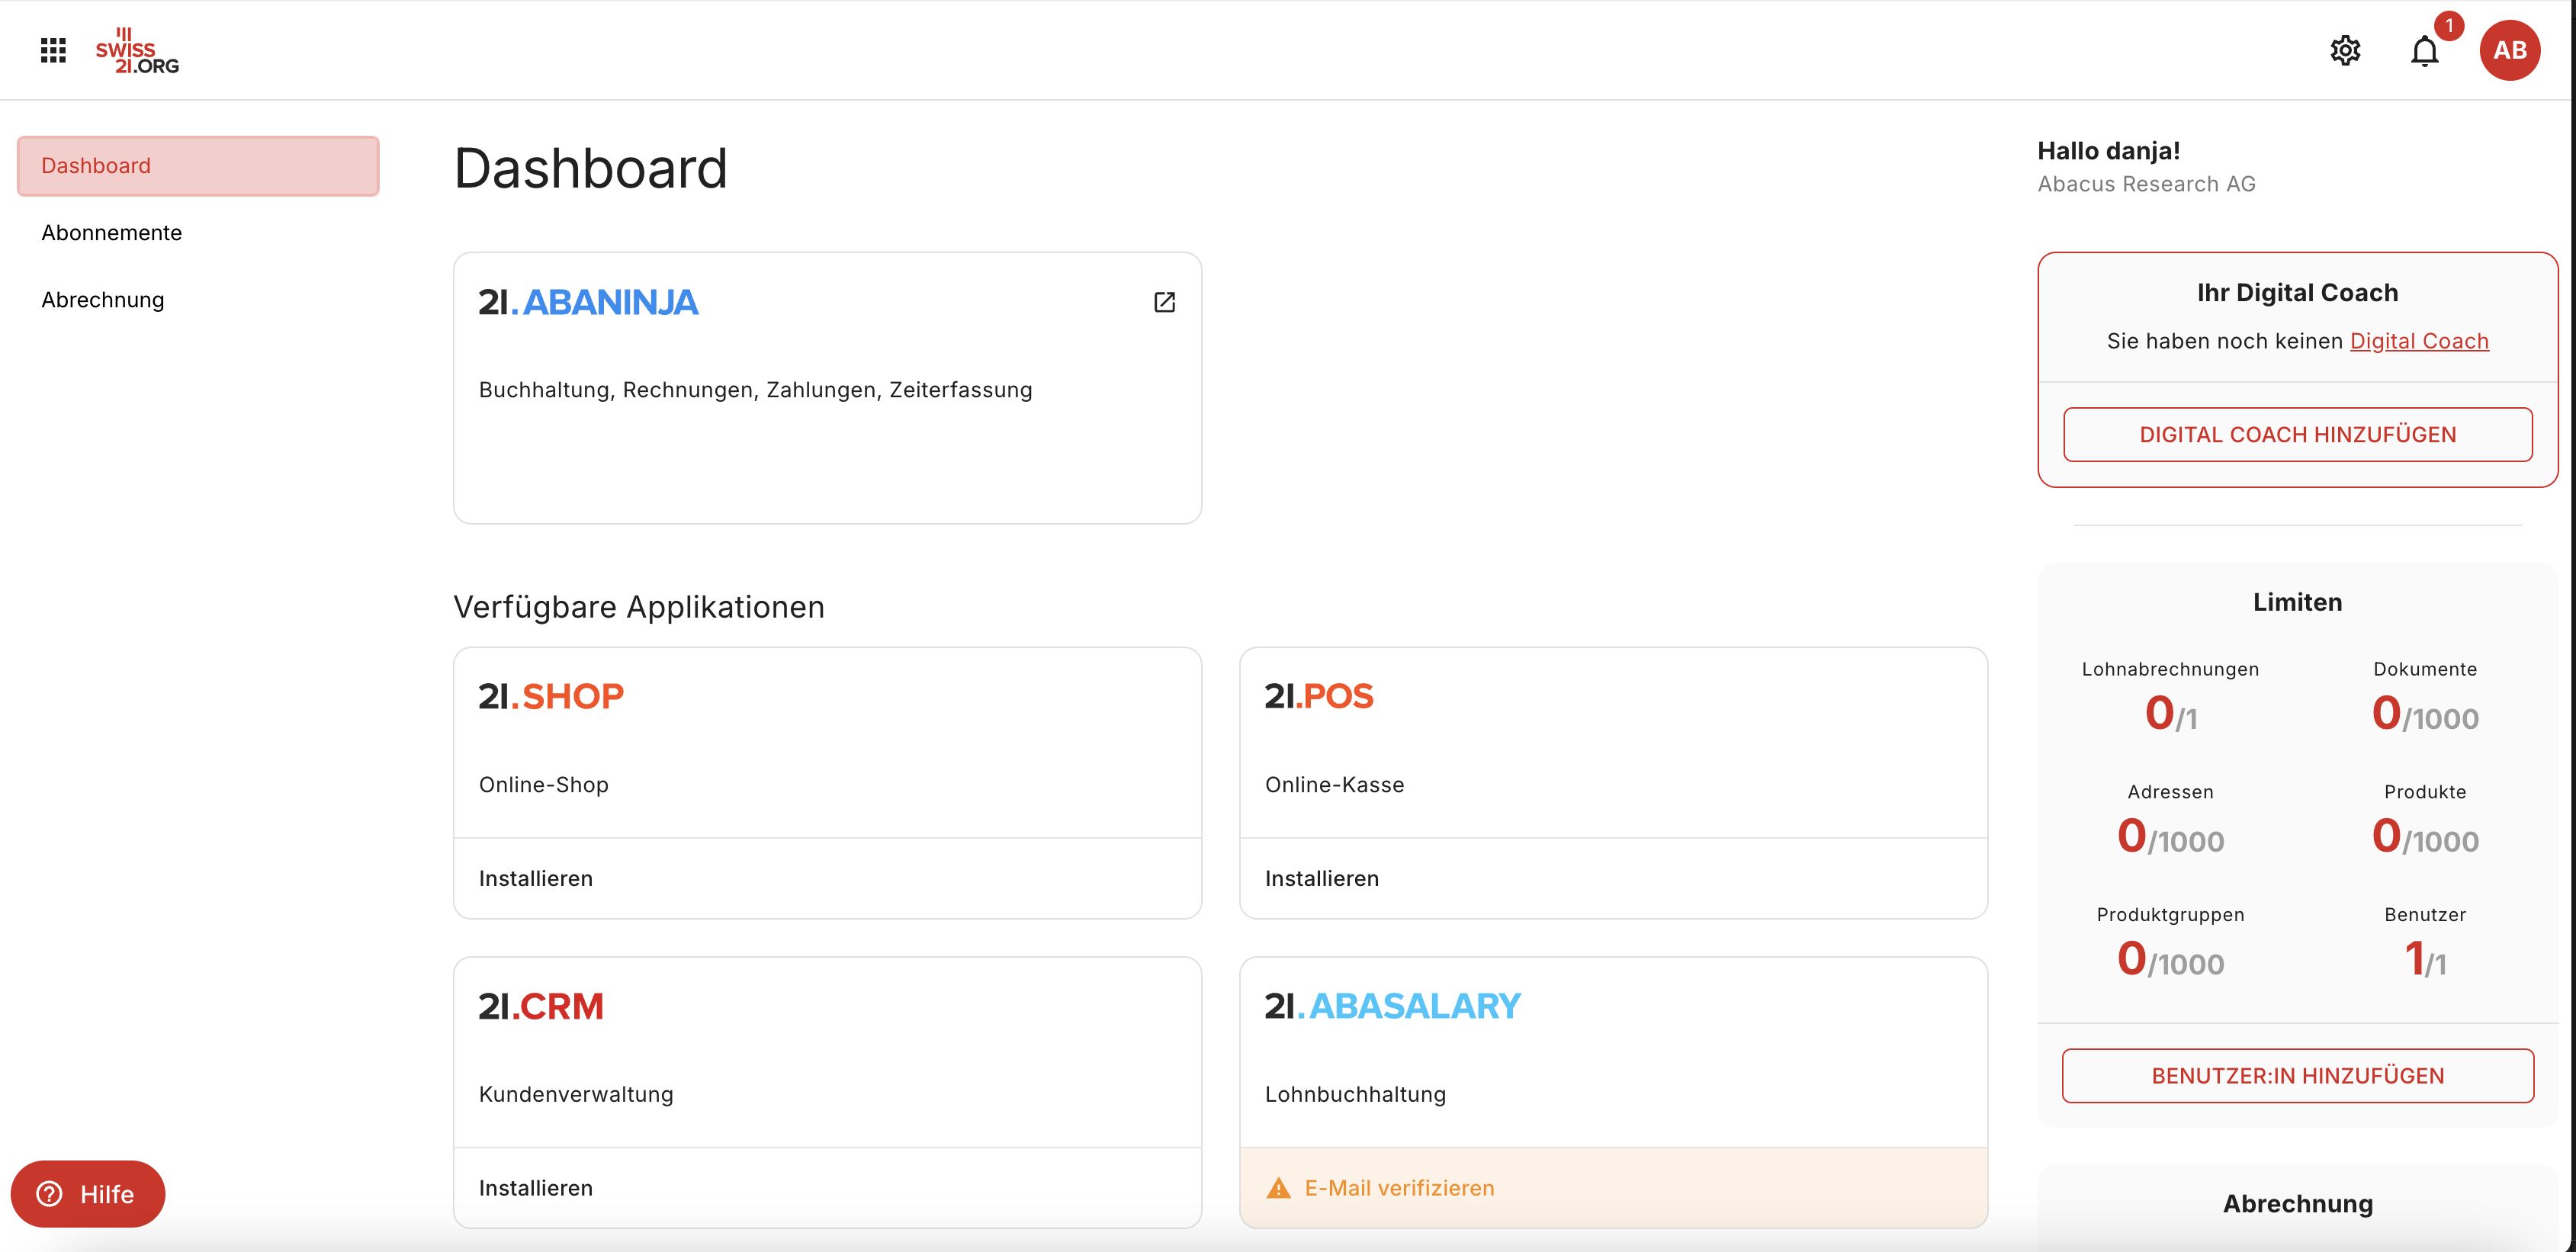Install the 21.CRM application
2576x1252 pixels.
536,1188
